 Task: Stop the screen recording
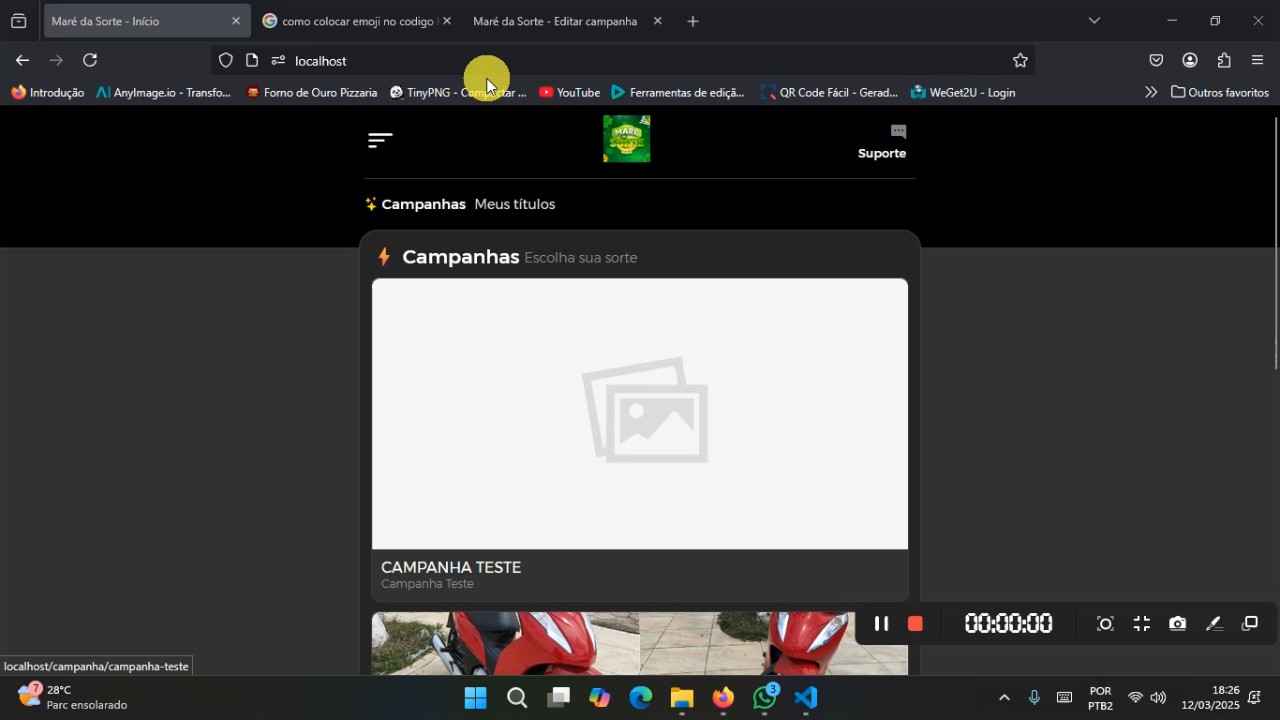click(x=915, y=624)
